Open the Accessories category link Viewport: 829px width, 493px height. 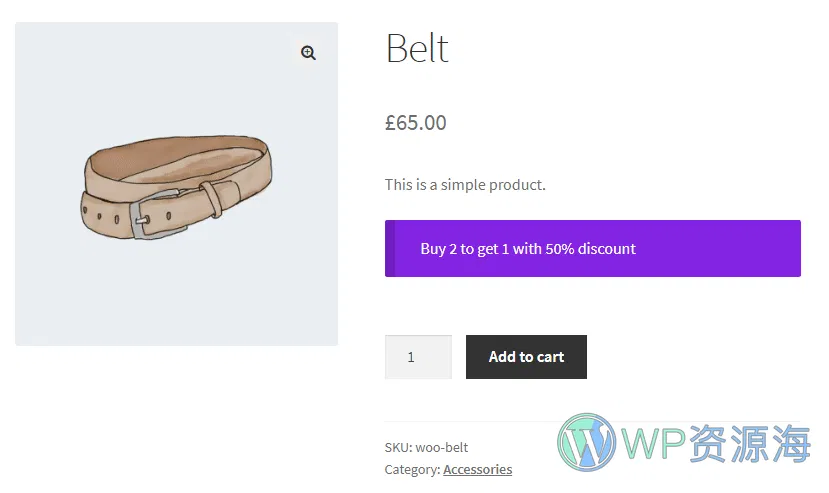[x=477, y=469]
